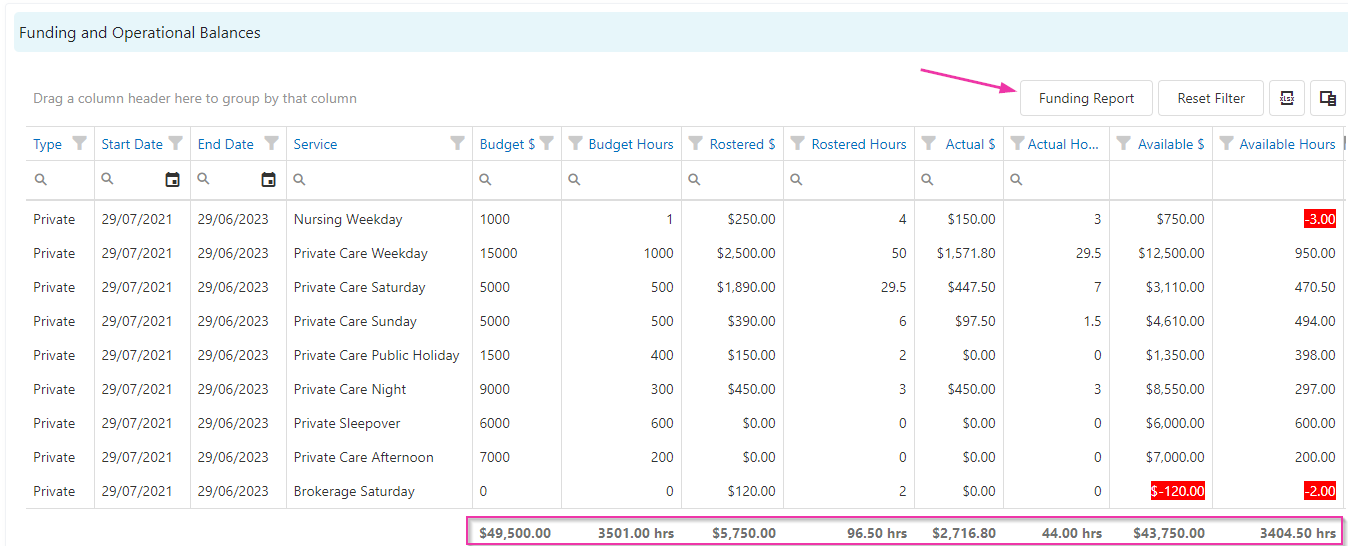Click search magnifier in Budget Hours filter
Image resolution: width=1348 pixels, height=546 pixels.
(575, 180)
